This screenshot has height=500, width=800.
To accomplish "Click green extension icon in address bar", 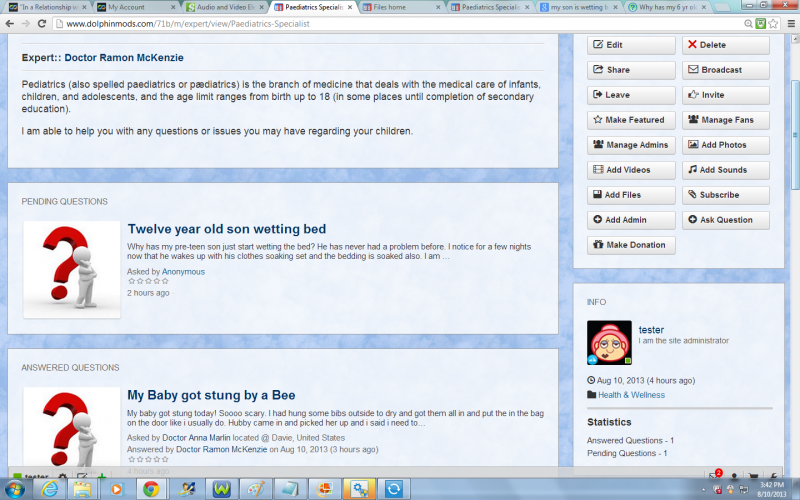I will point(760,23).
